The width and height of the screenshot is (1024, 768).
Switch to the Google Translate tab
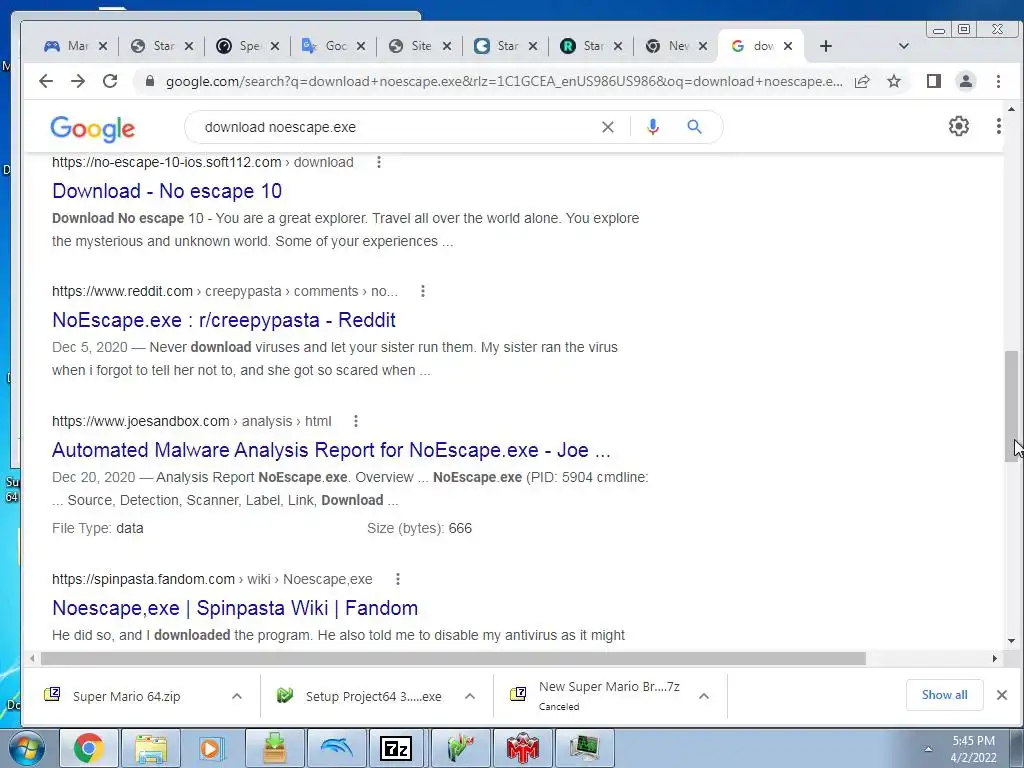point(325,46)
